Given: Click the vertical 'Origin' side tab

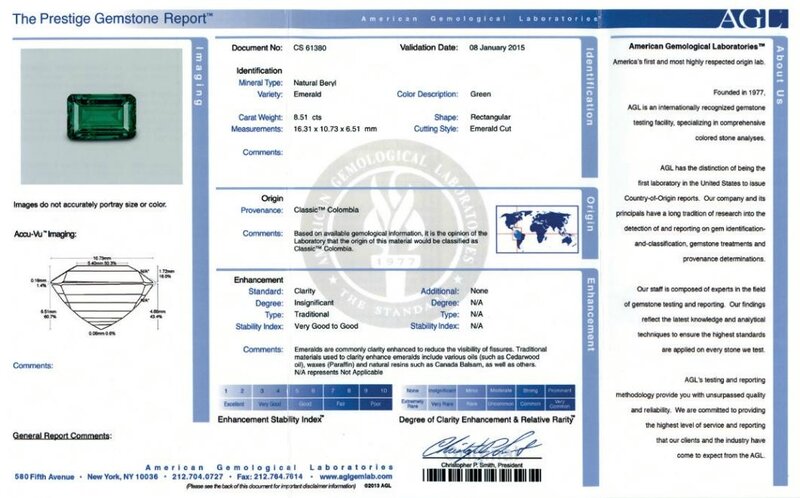Looking at the screenshot, I should pyautogui.click(x=589, y=214).
